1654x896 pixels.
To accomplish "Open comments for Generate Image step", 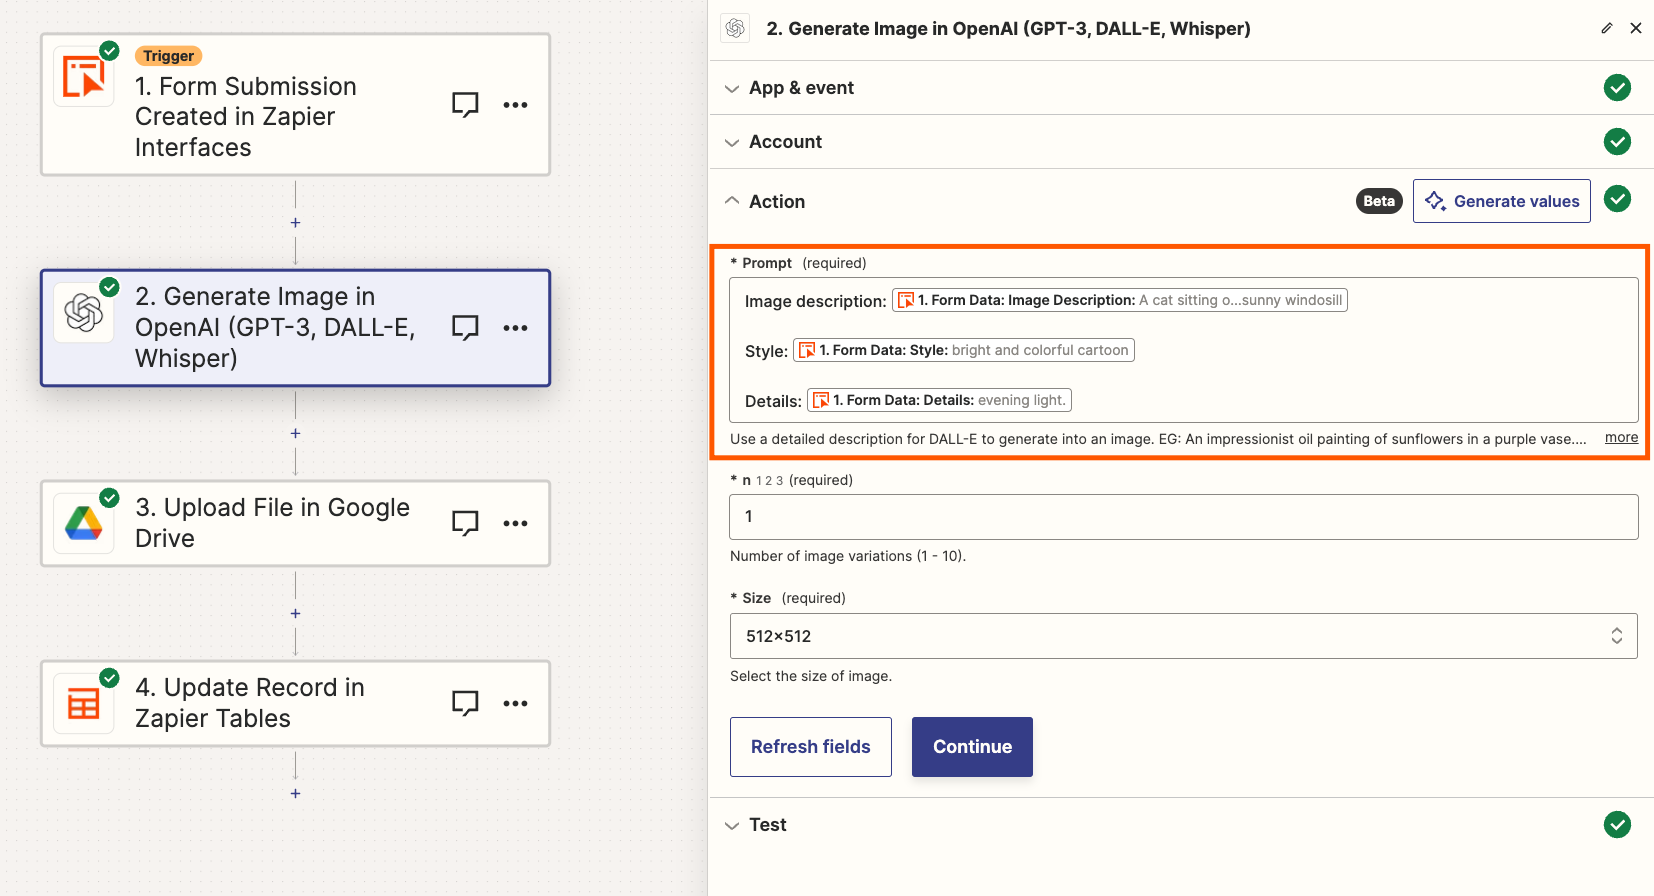I will click(x=465, y=328).
